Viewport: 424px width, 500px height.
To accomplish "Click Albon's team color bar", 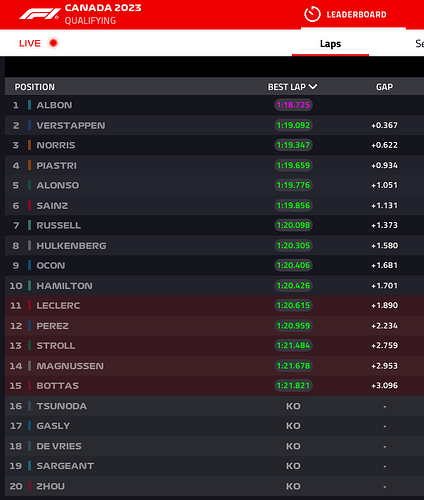I will pos(29,105).
